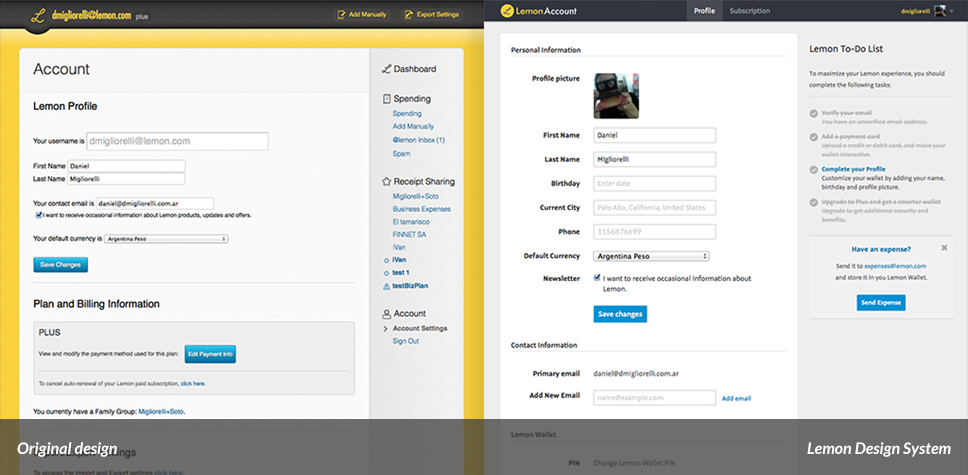Click the warning icon beside testBizPlan

[x=386, y=286]
